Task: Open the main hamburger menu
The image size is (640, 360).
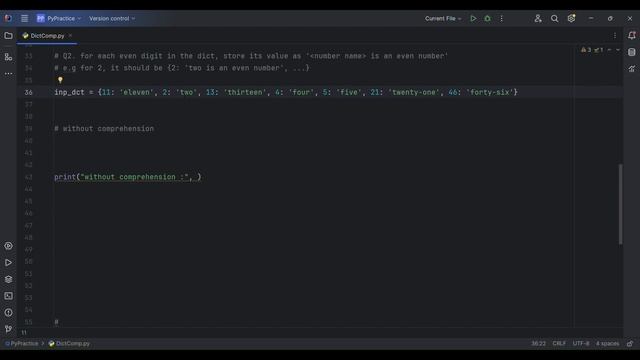Action: click(24, 18)
